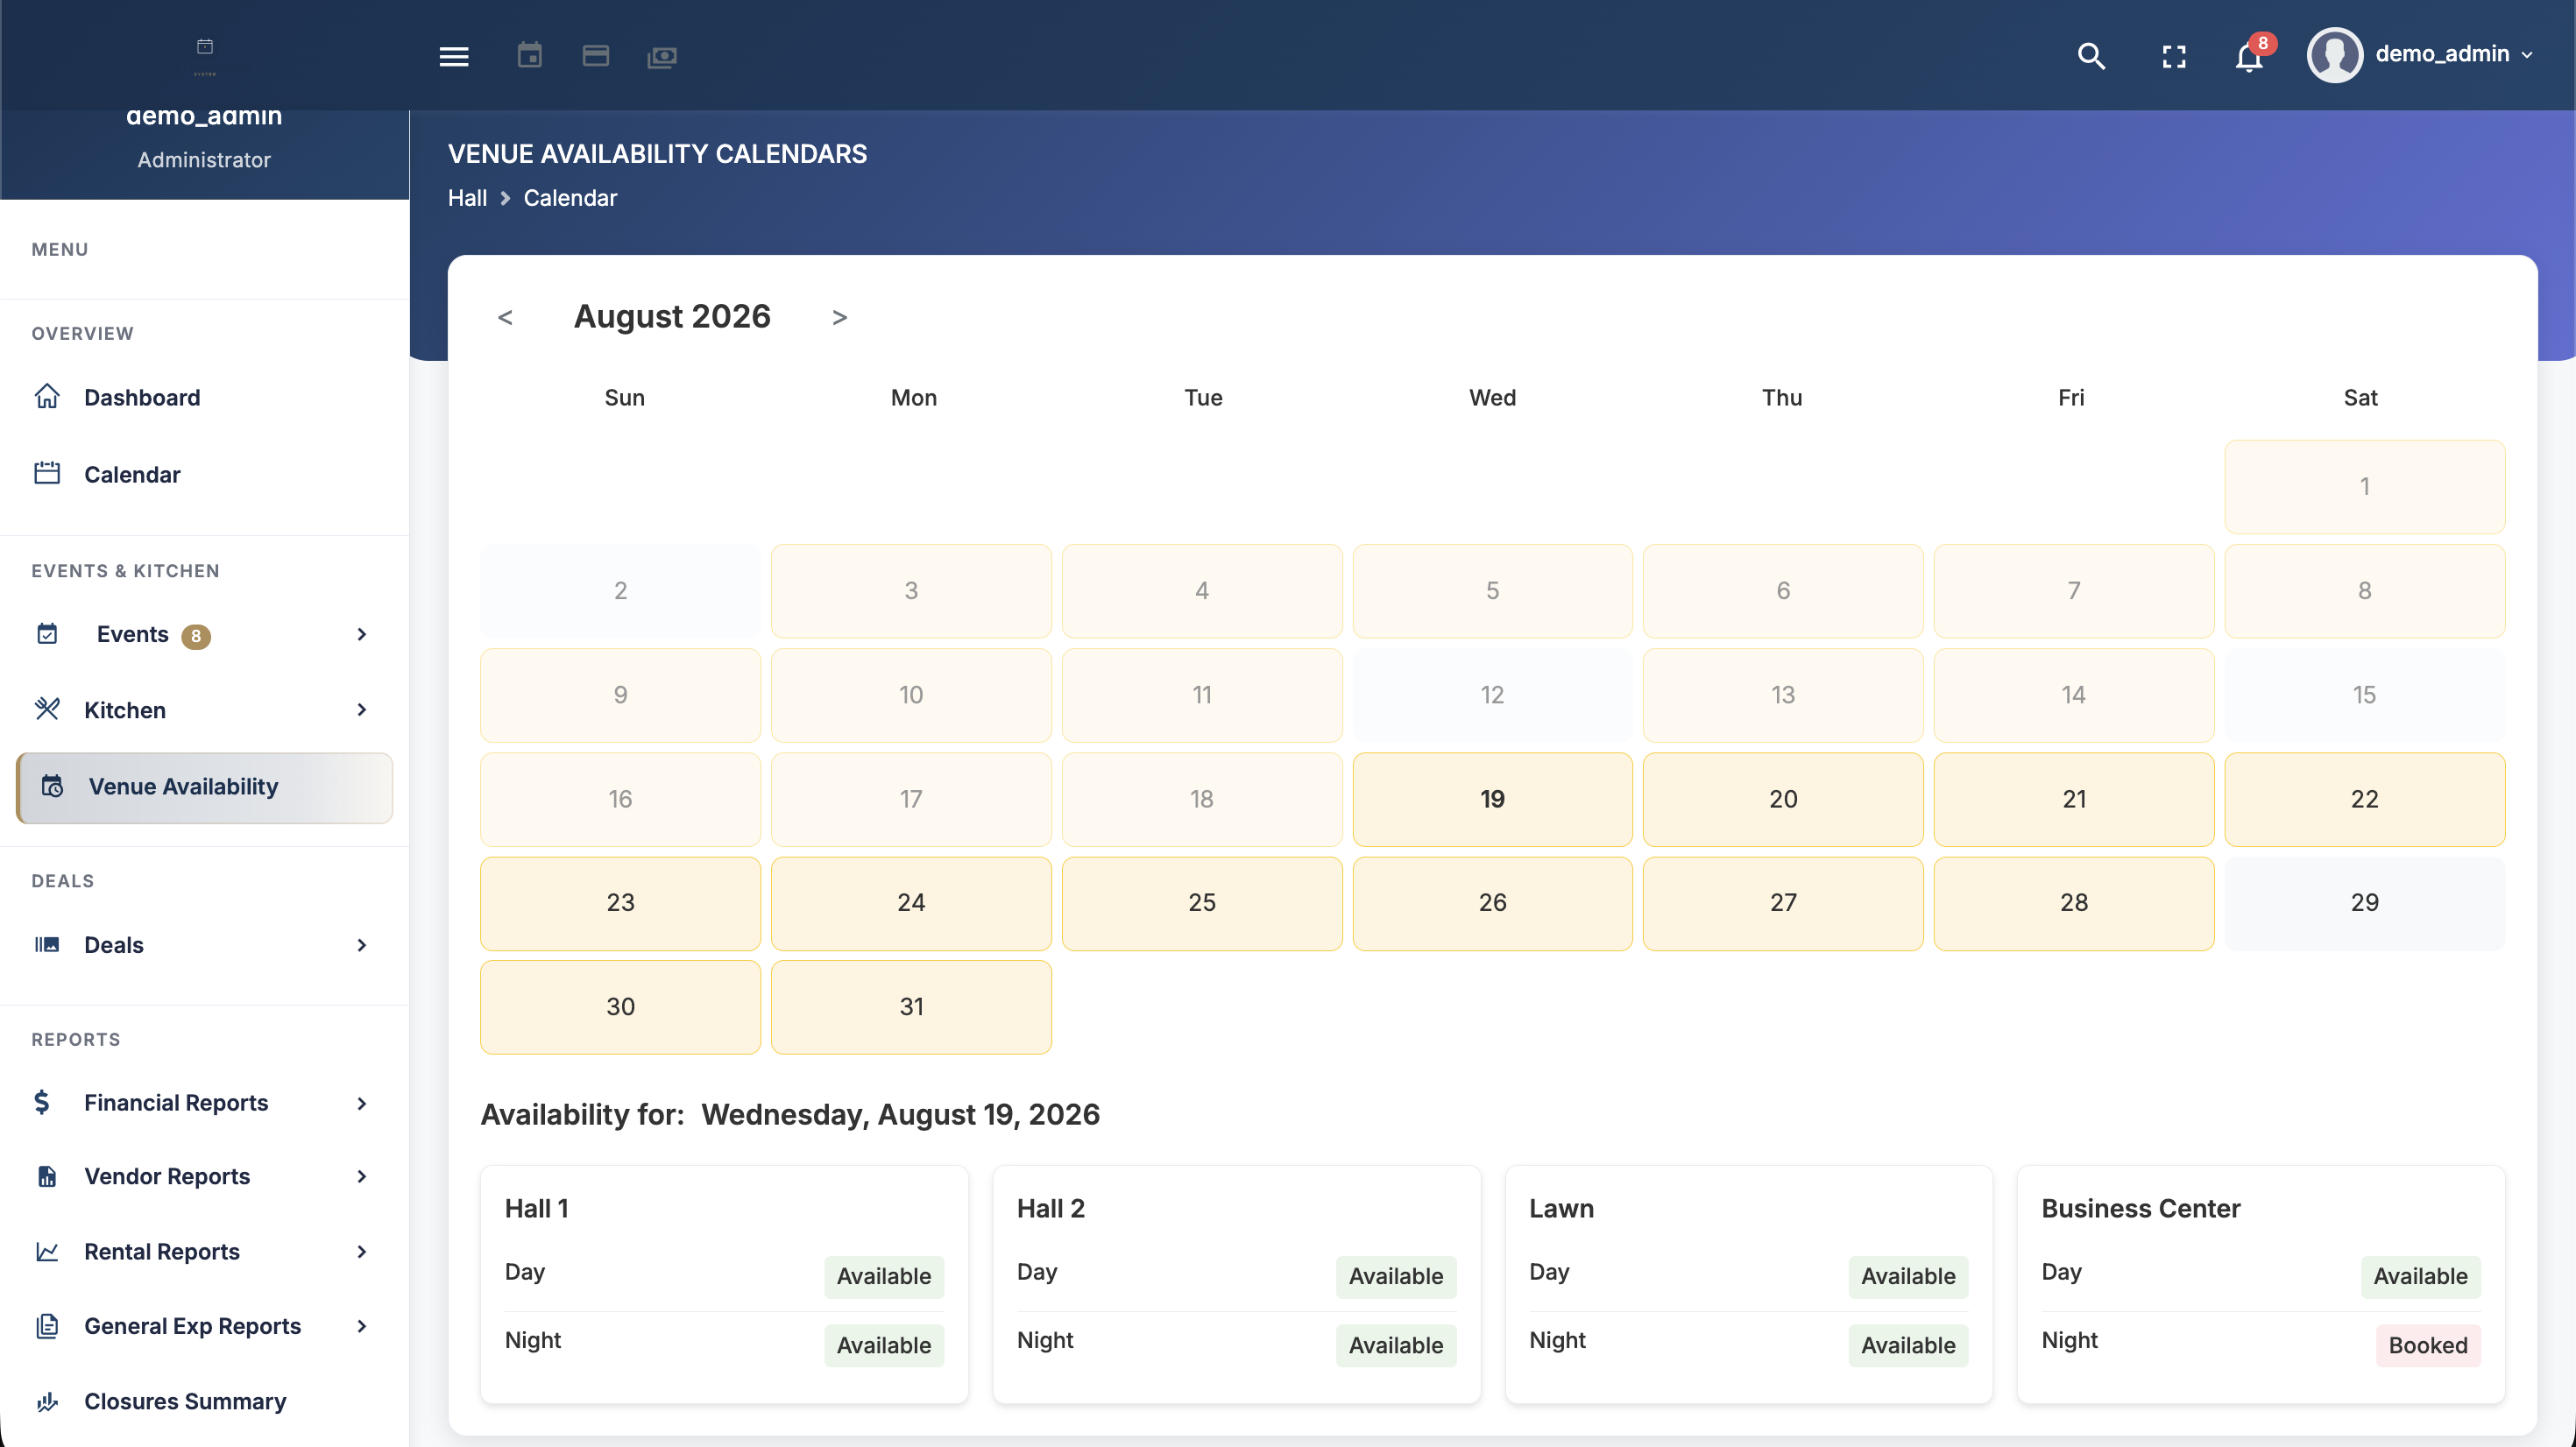Click the Events sidebar icon

point(47,634)
